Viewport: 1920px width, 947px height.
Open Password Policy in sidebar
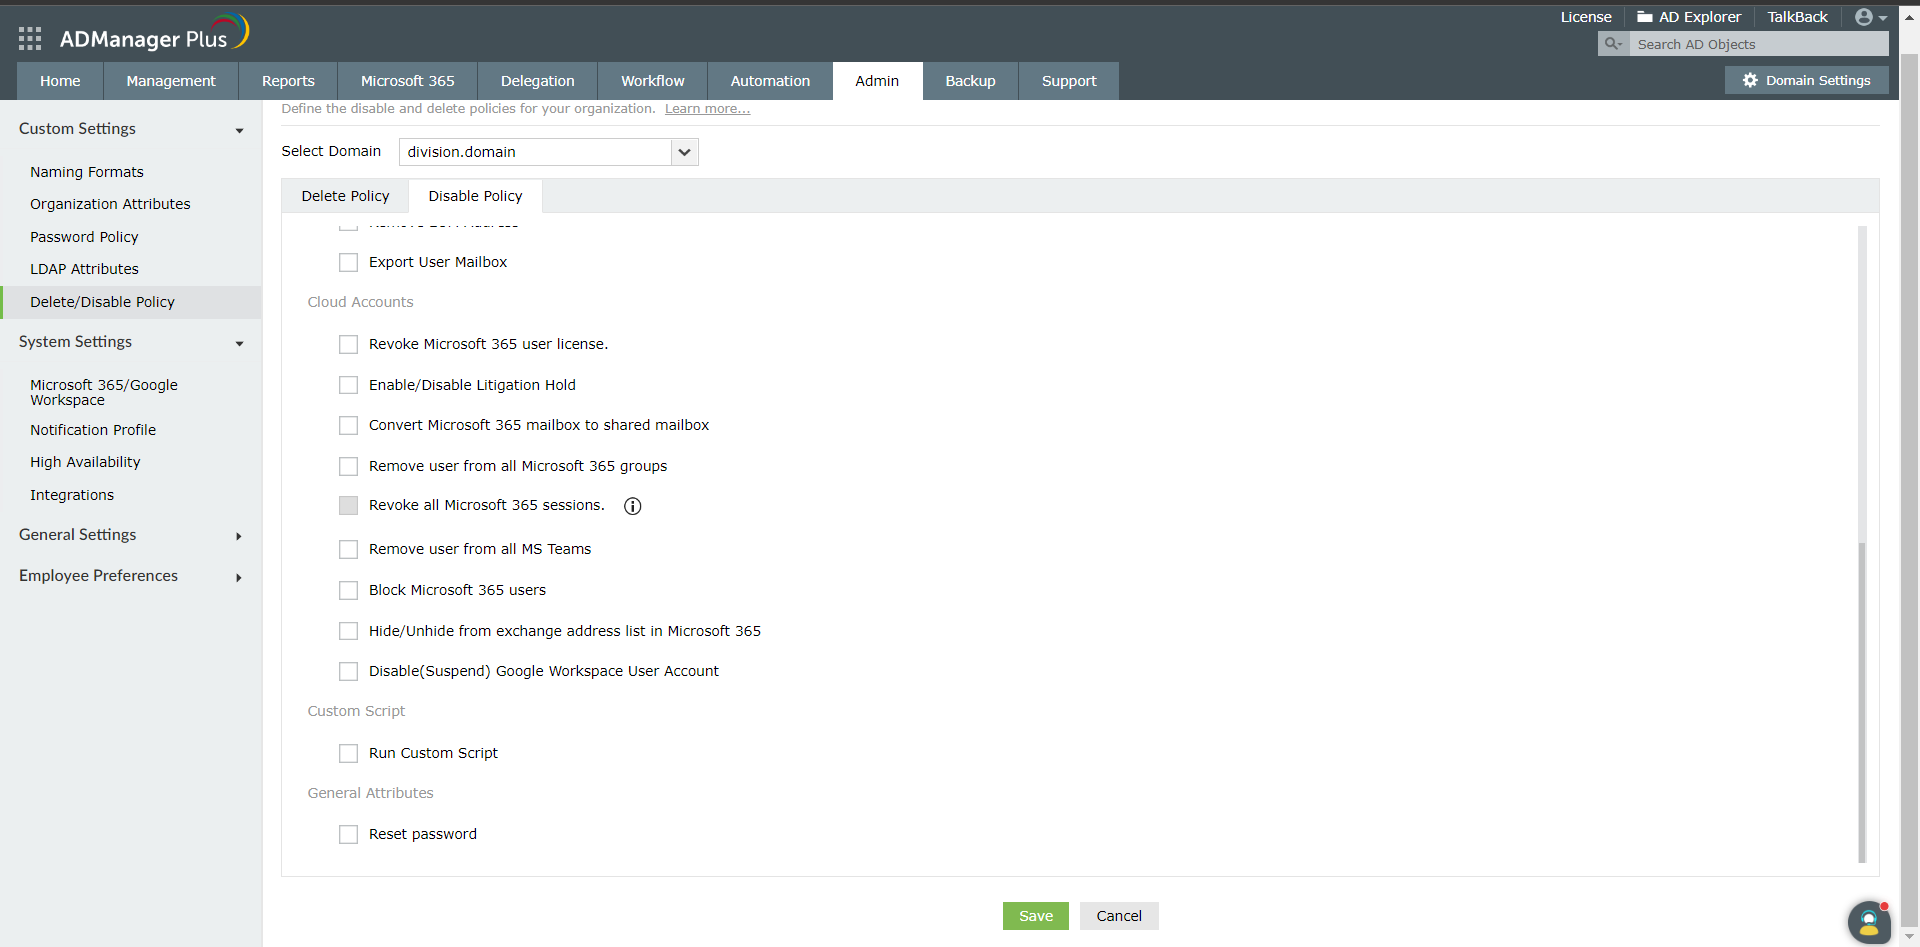(84, 237)
